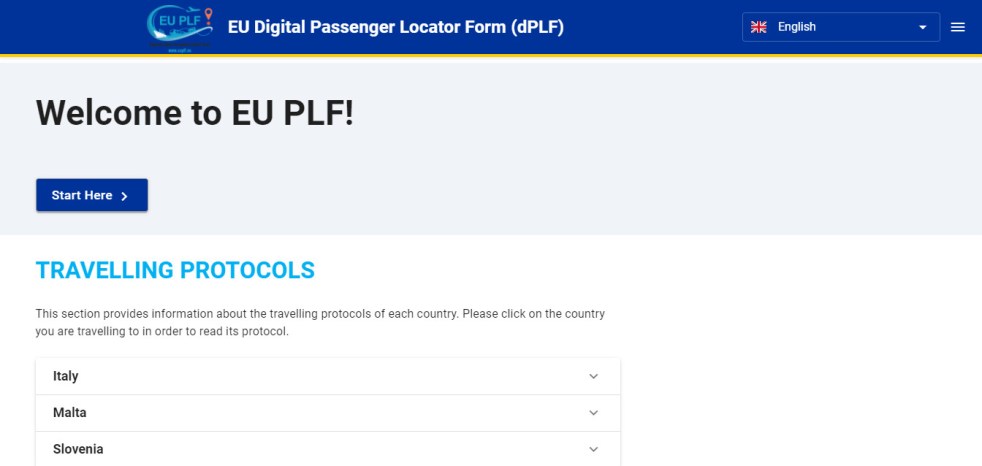Click the language selector's caret arrow
This screenshot has height=466, width=982.
[923, 28]
